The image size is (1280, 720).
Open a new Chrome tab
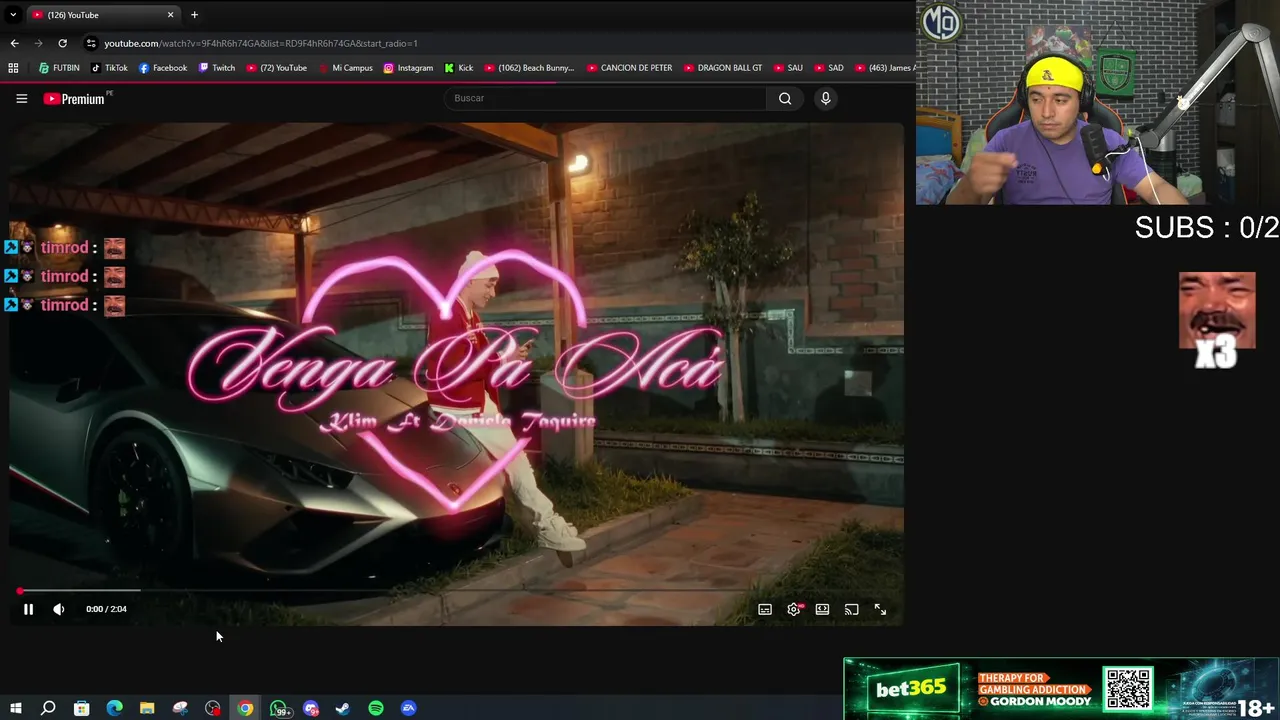pyautogui.click(x=194, y=15)
